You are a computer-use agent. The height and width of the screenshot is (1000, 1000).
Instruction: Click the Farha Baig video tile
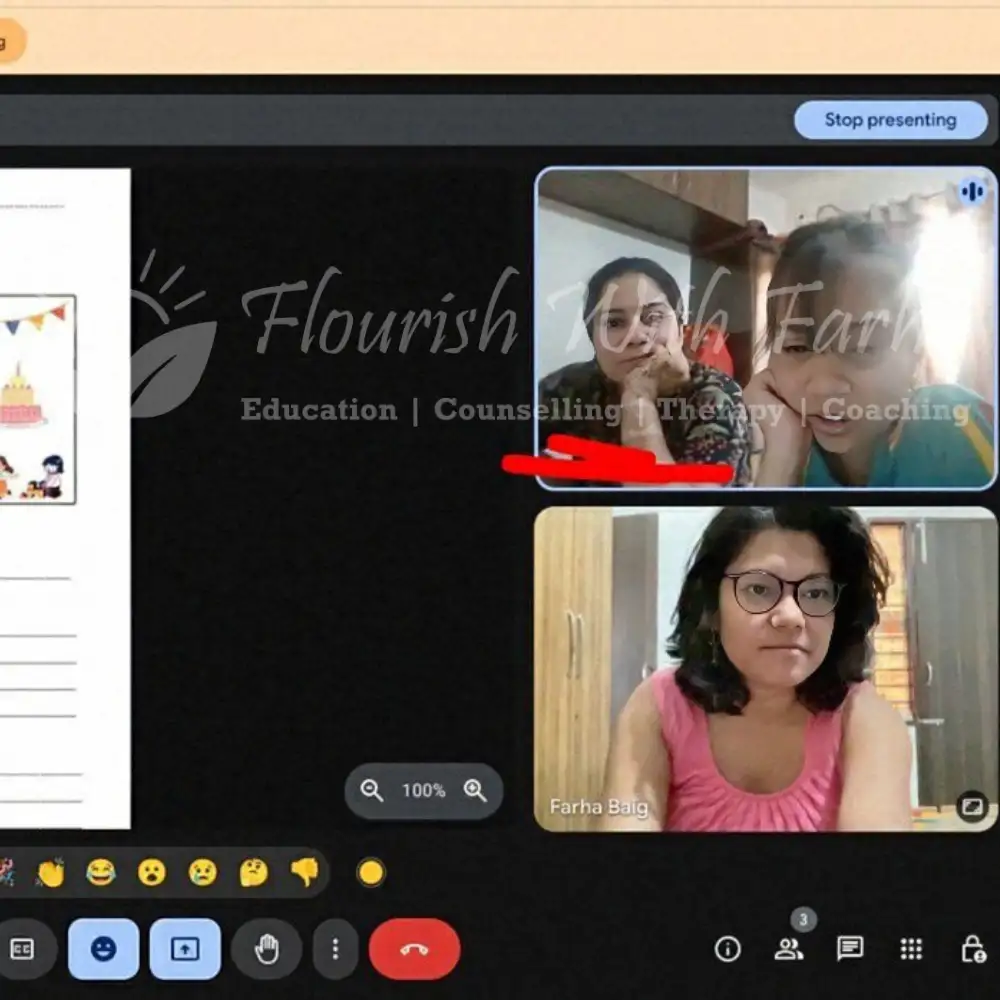(x=765, y=670)
